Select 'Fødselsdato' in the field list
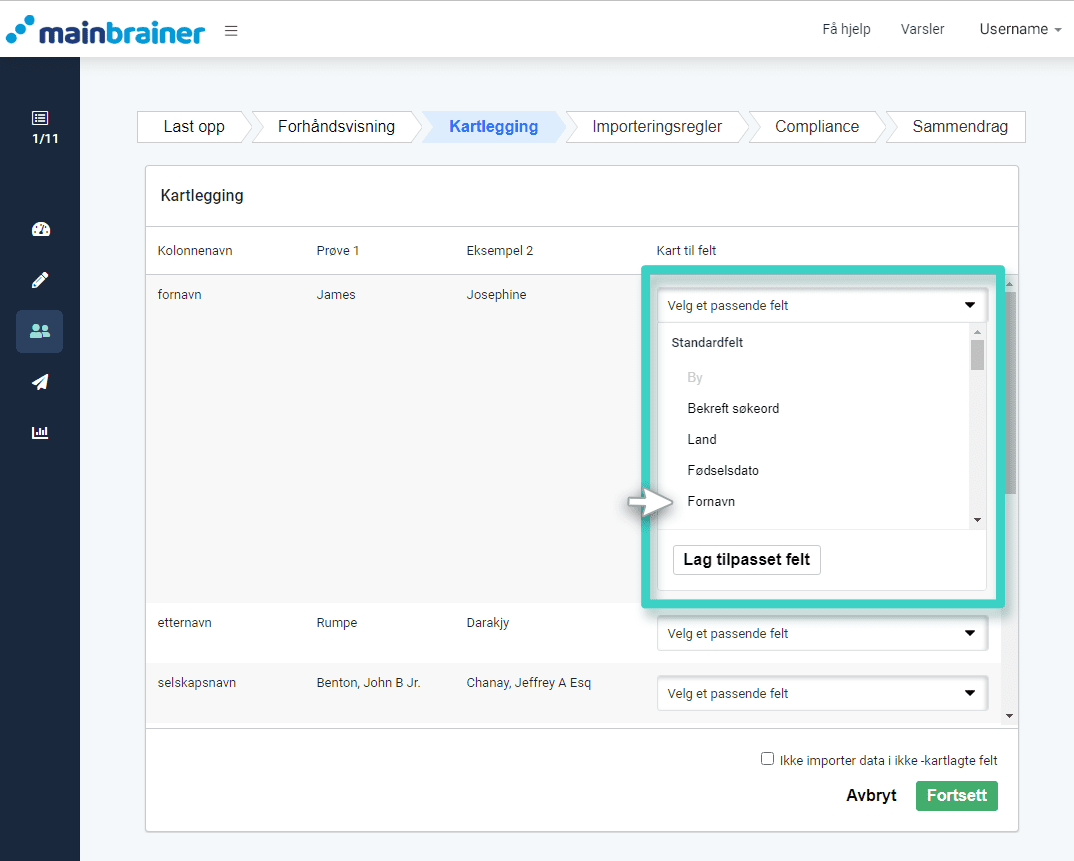1074x861 pixels. pyautogui.click(x=723, y=470)
